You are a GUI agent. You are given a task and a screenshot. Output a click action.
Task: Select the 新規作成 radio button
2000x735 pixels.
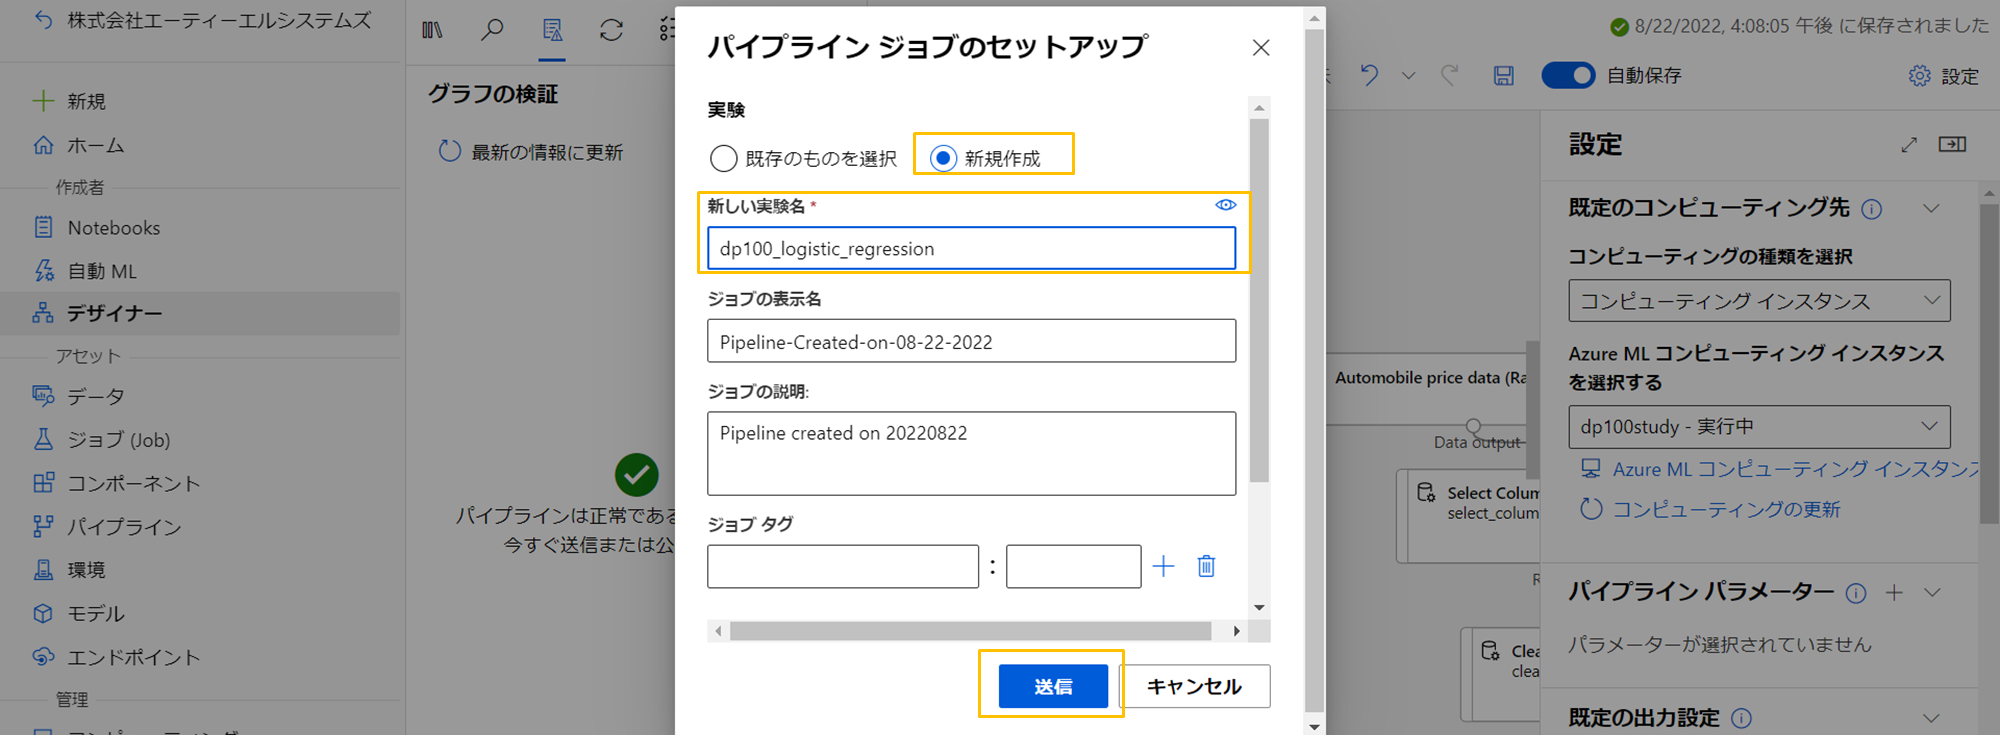click(x=943, y=158)
